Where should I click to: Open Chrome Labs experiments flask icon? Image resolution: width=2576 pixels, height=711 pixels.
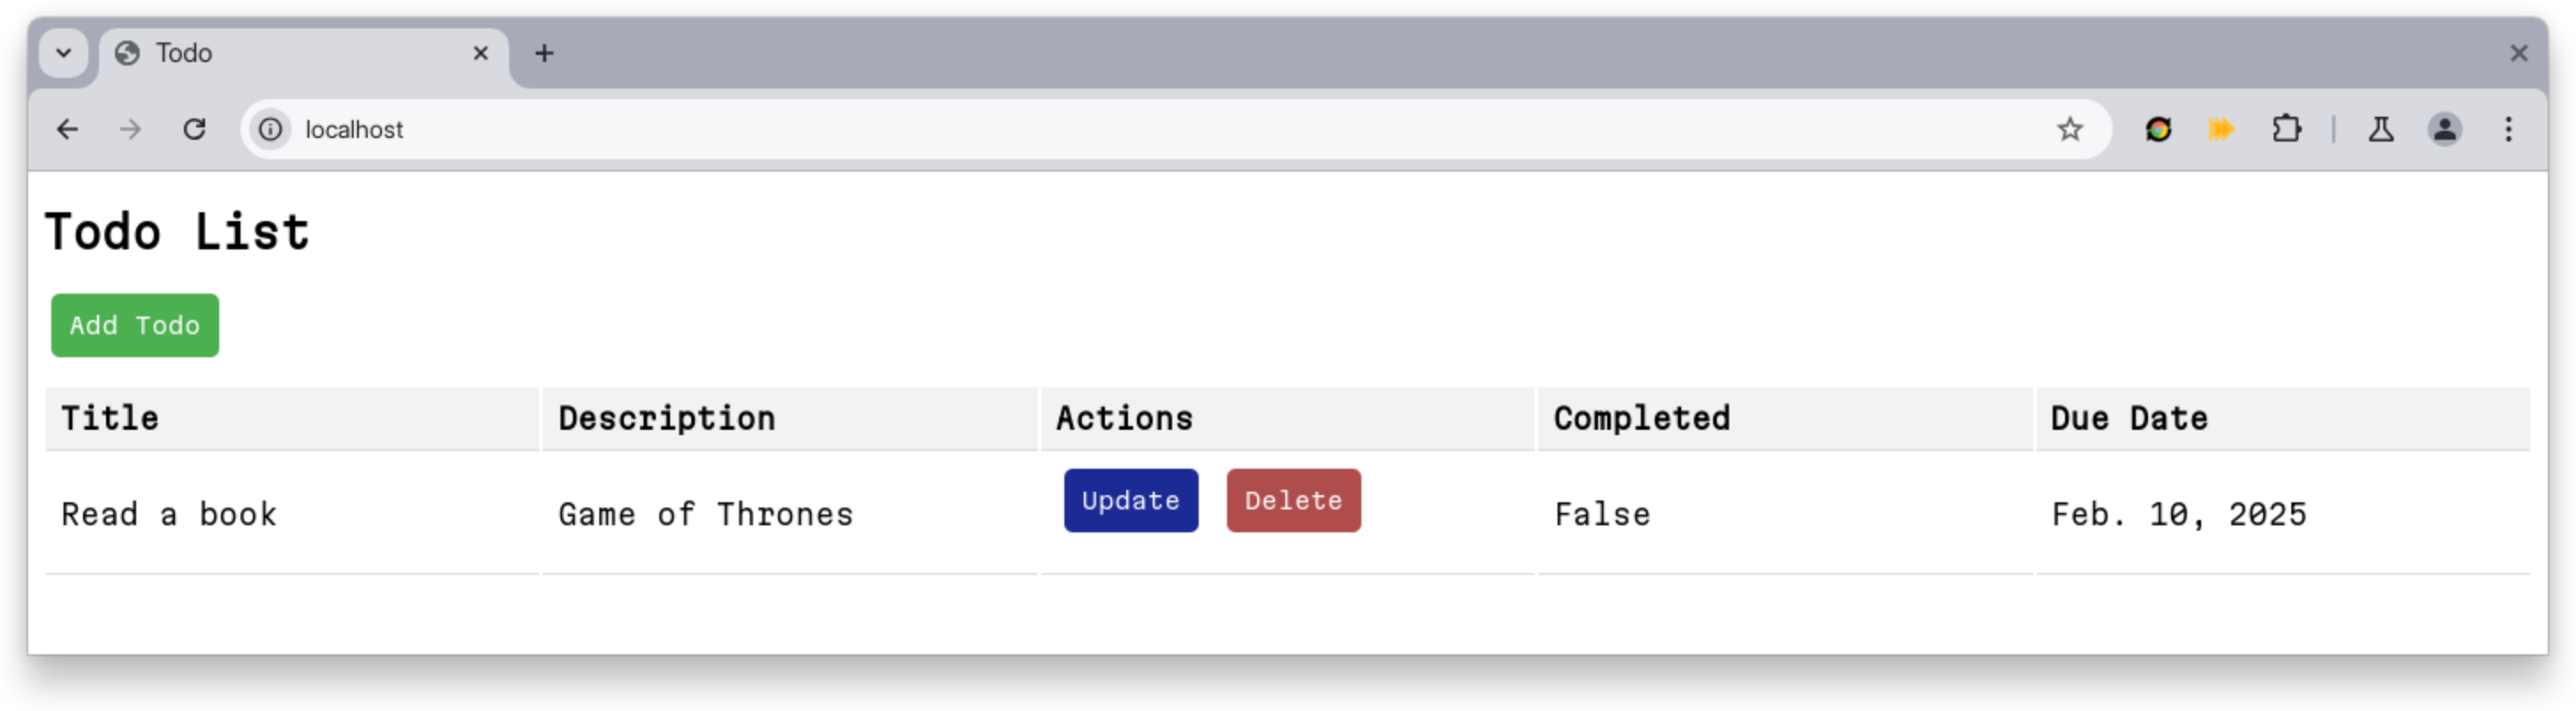tap(2382, 129)
